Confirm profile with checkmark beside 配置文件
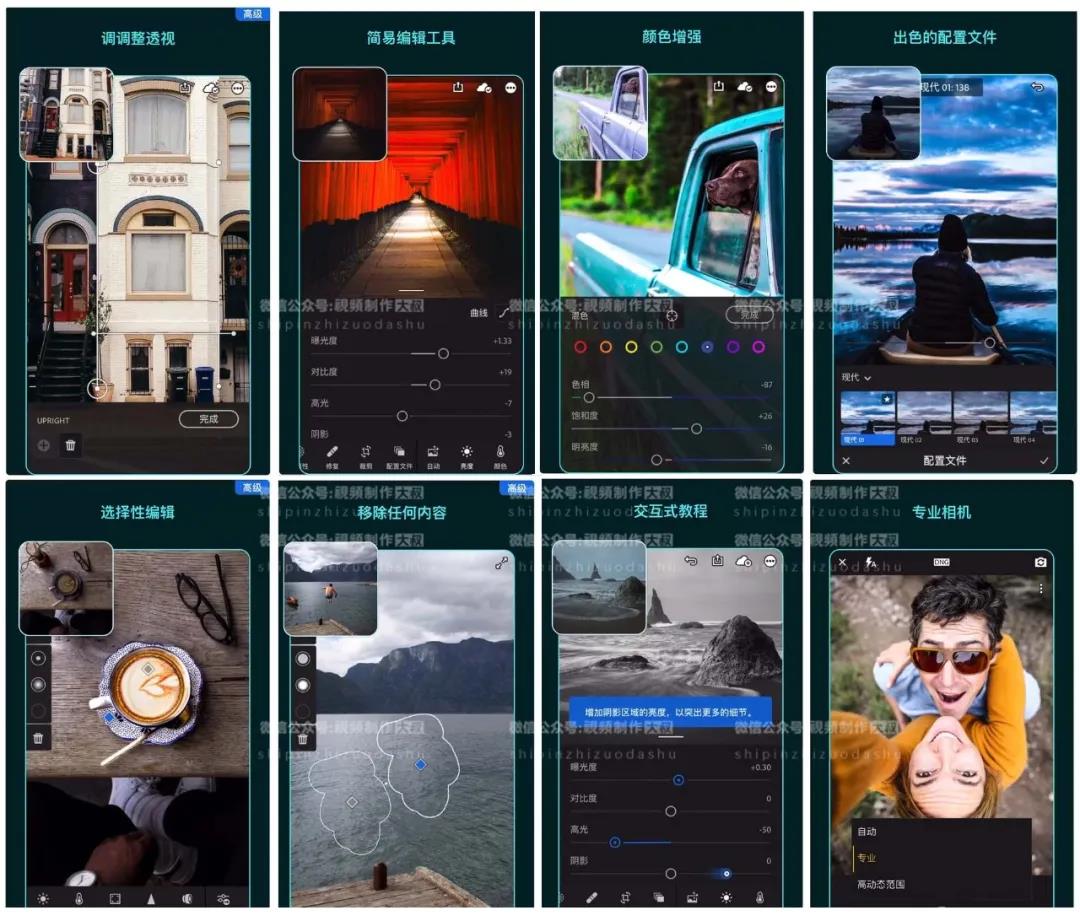The image size is (1080, 921). tap(1044, 461)
